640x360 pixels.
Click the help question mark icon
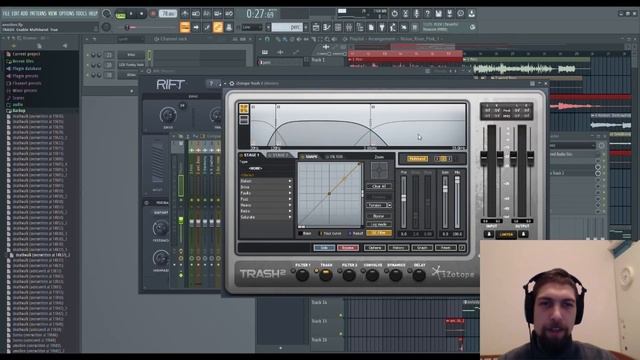coord(427,14)
